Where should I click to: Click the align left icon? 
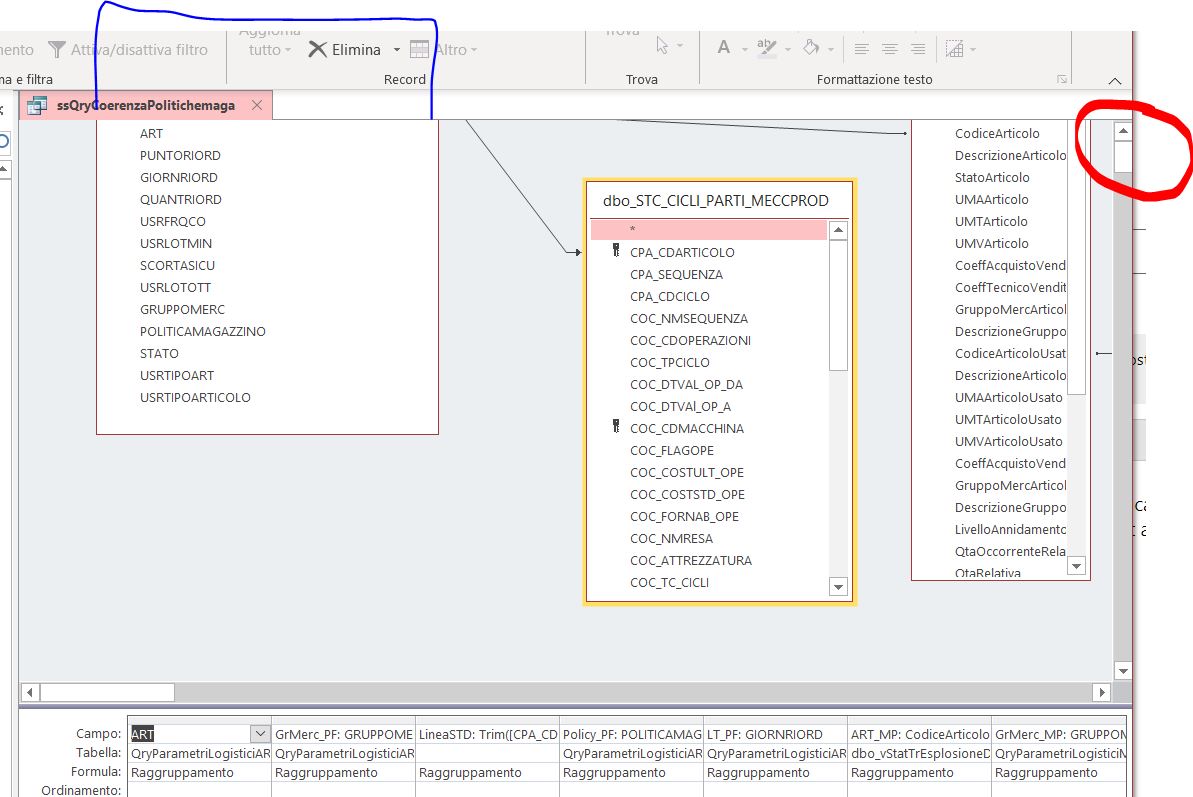[861, 49]
